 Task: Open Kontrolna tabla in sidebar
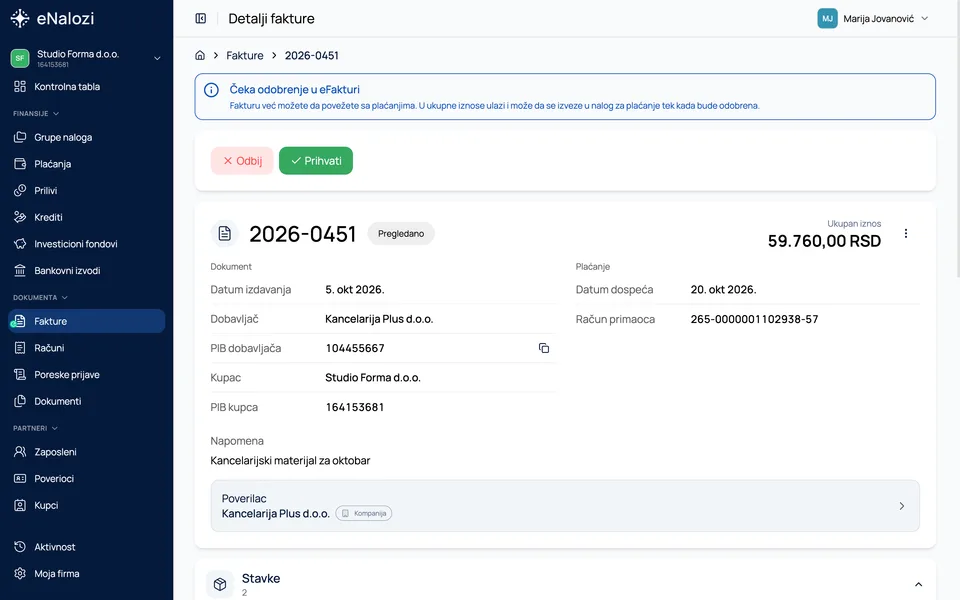pos(86,86)
